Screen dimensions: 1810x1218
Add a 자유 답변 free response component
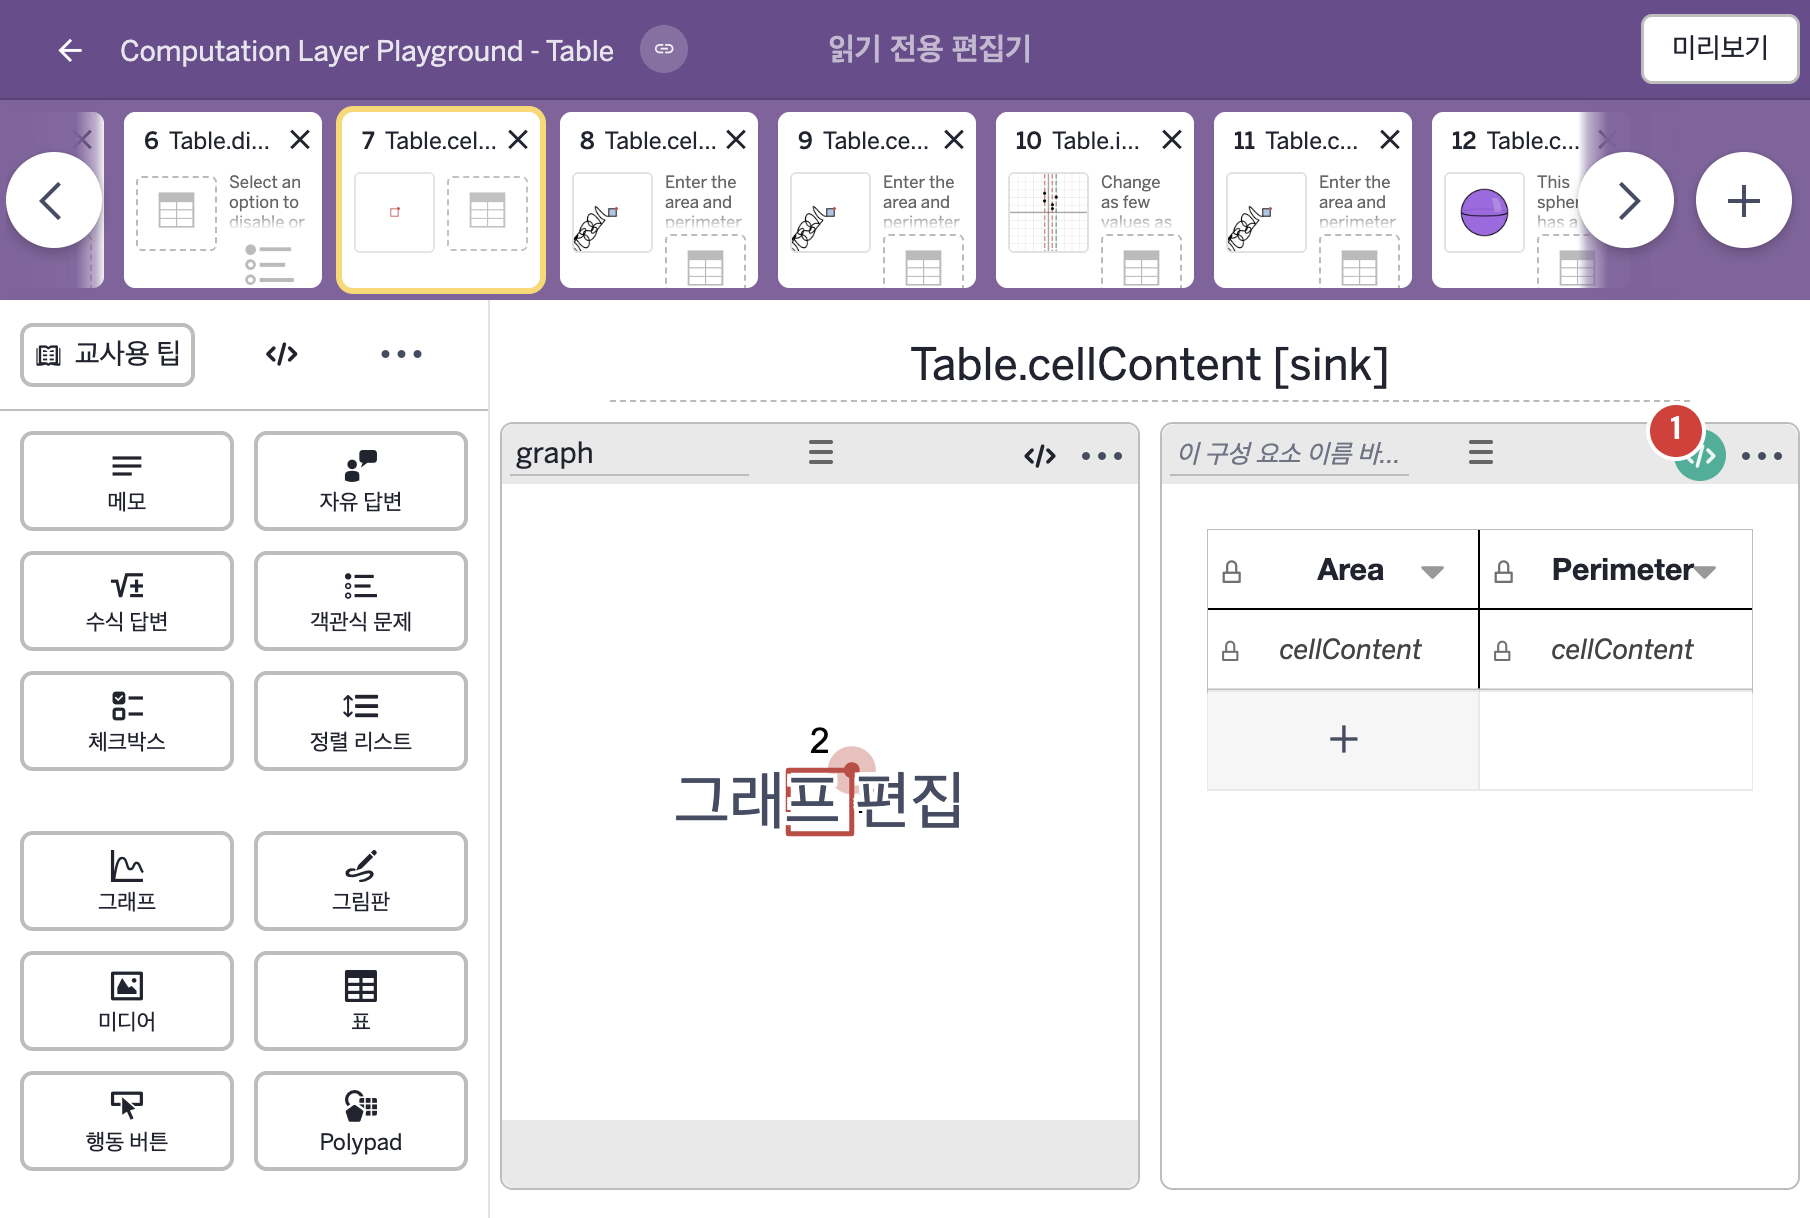[361, 481]
